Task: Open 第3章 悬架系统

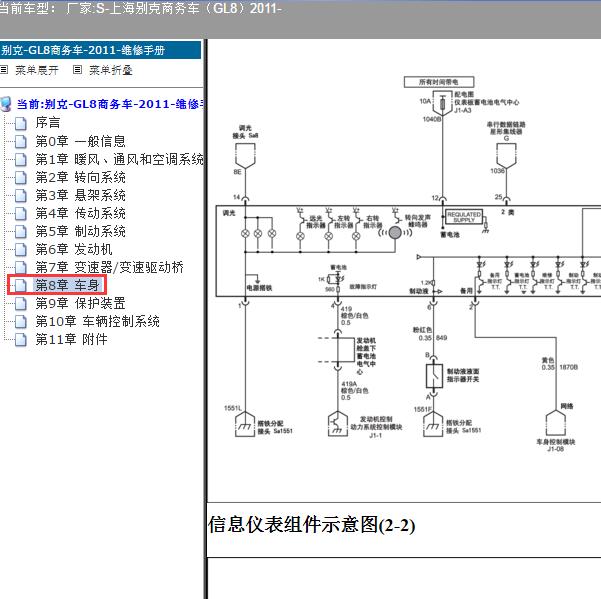Action: coord(80,195)
